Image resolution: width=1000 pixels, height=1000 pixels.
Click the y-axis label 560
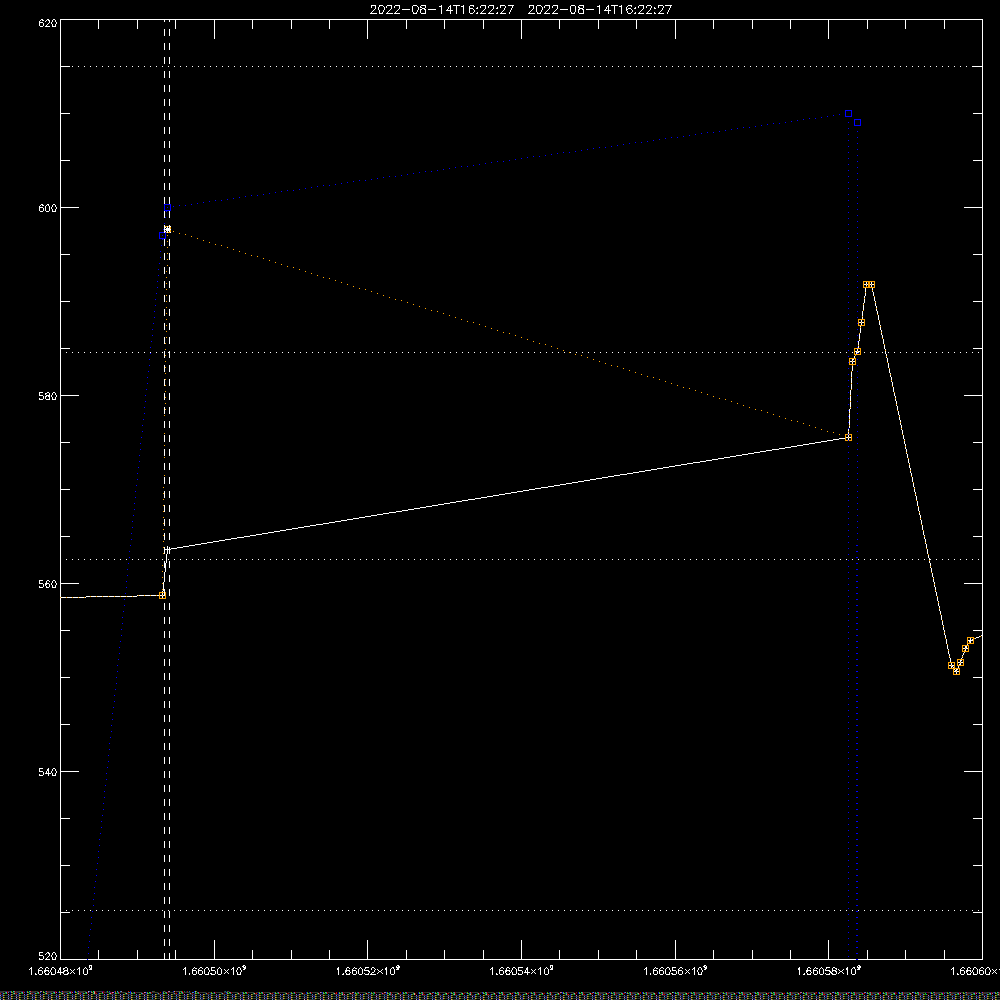click(49, 584)
